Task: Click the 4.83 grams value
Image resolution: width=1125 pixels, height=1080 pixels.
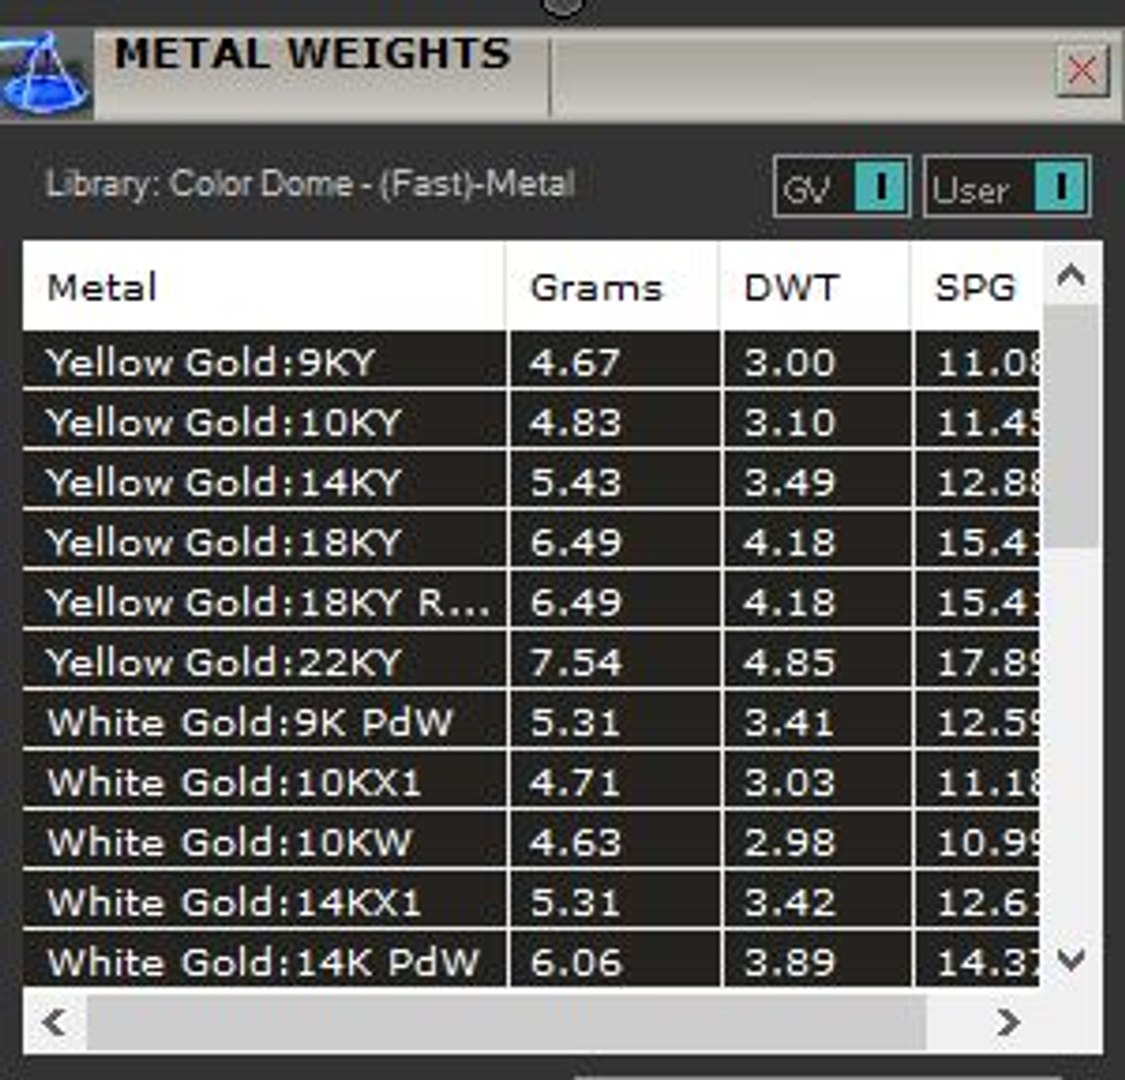Action: coord(575,422)
